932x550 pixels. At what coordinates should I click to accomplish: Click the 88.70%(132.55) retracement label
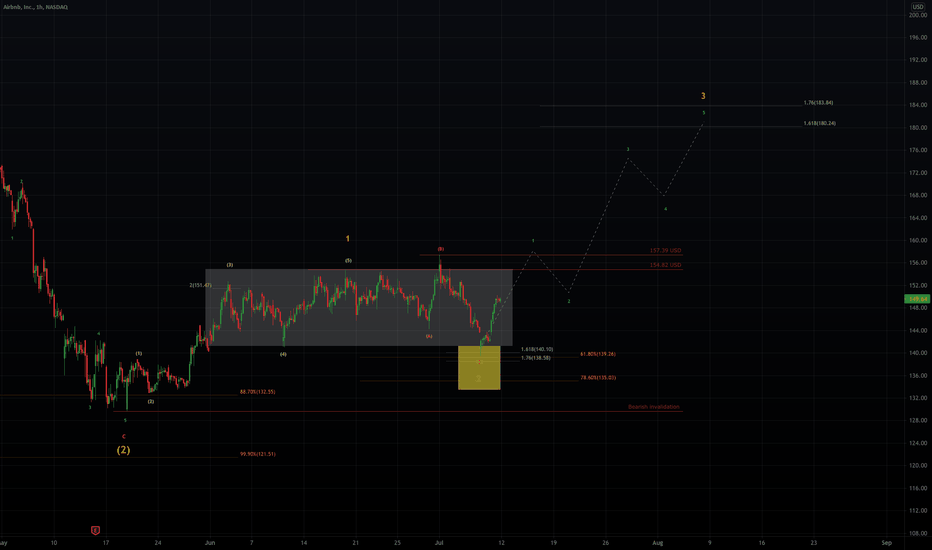pyautogui.click(x=257, y=392)
